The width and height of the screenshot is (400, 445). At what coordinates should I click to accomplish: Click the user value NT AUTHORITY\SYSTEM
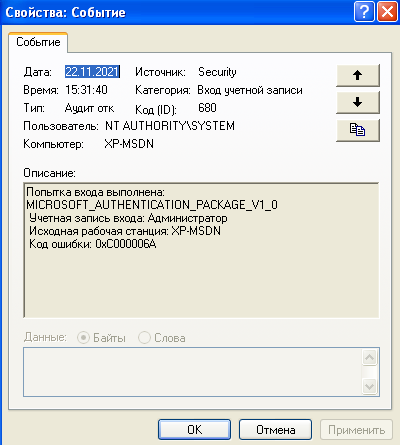click(170, 126)
